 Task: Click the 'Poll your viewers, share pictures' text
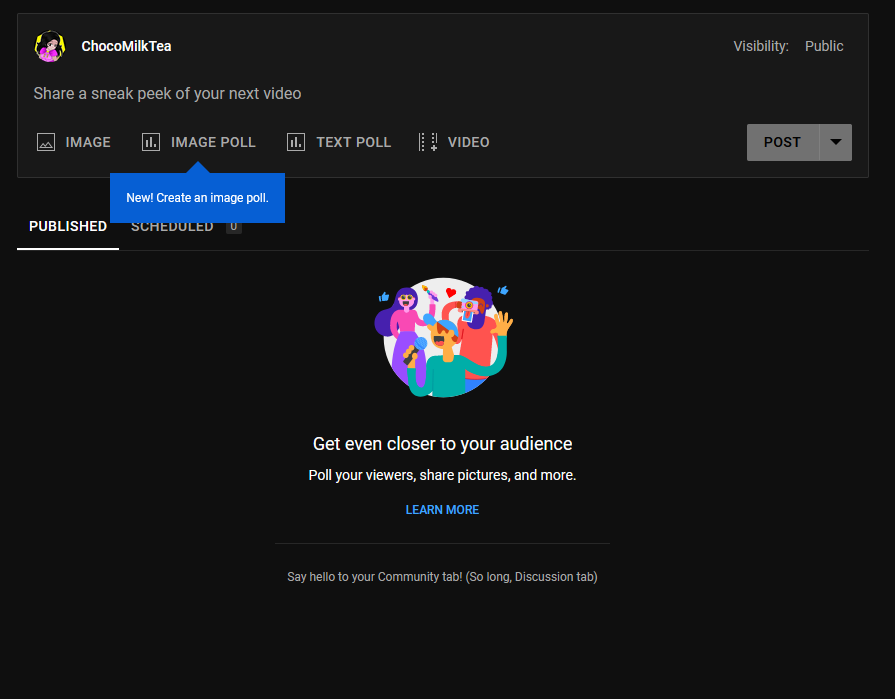[x=442, y=475]
